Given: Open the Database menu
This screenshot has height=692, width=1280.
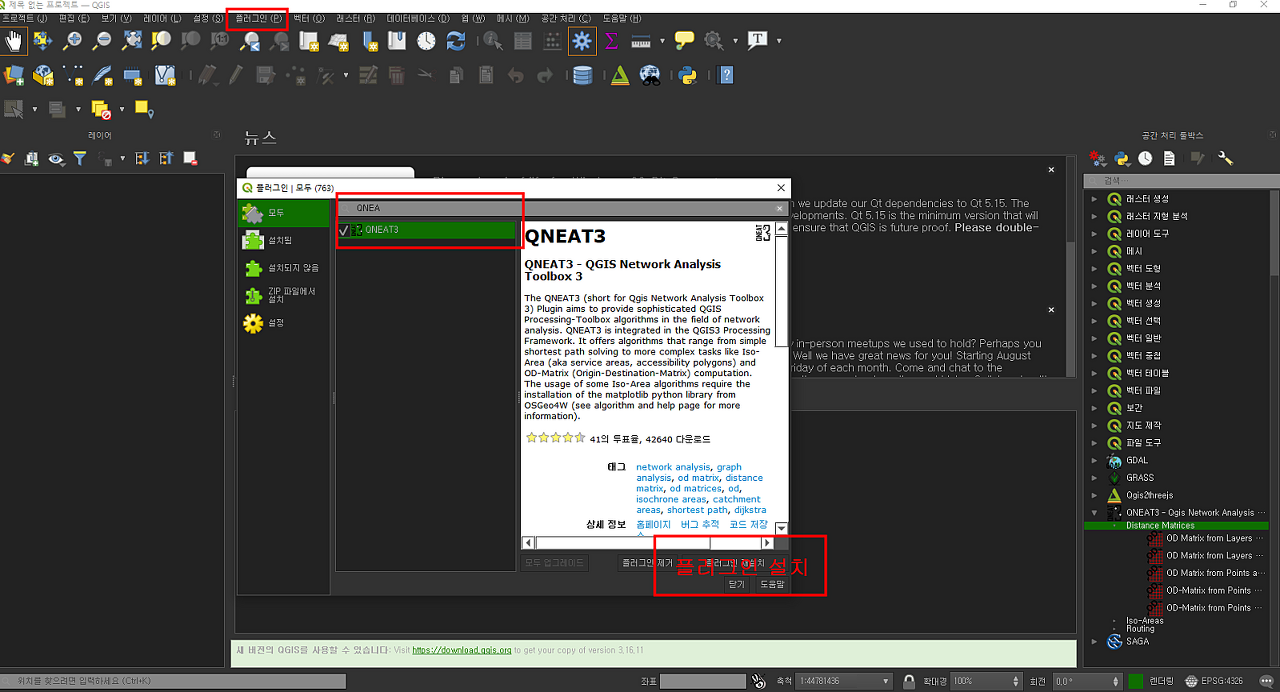Looking at the screenshot, I should coord(418,19).
